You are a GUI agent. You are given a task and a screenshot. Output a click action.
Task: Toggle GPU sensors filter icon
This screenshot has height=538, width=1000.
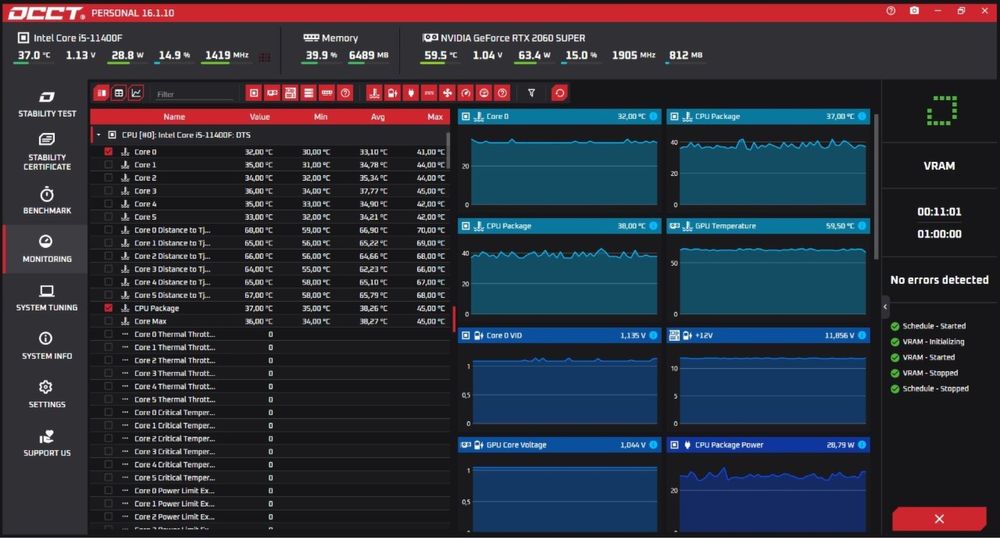click(x=272, y=93)
